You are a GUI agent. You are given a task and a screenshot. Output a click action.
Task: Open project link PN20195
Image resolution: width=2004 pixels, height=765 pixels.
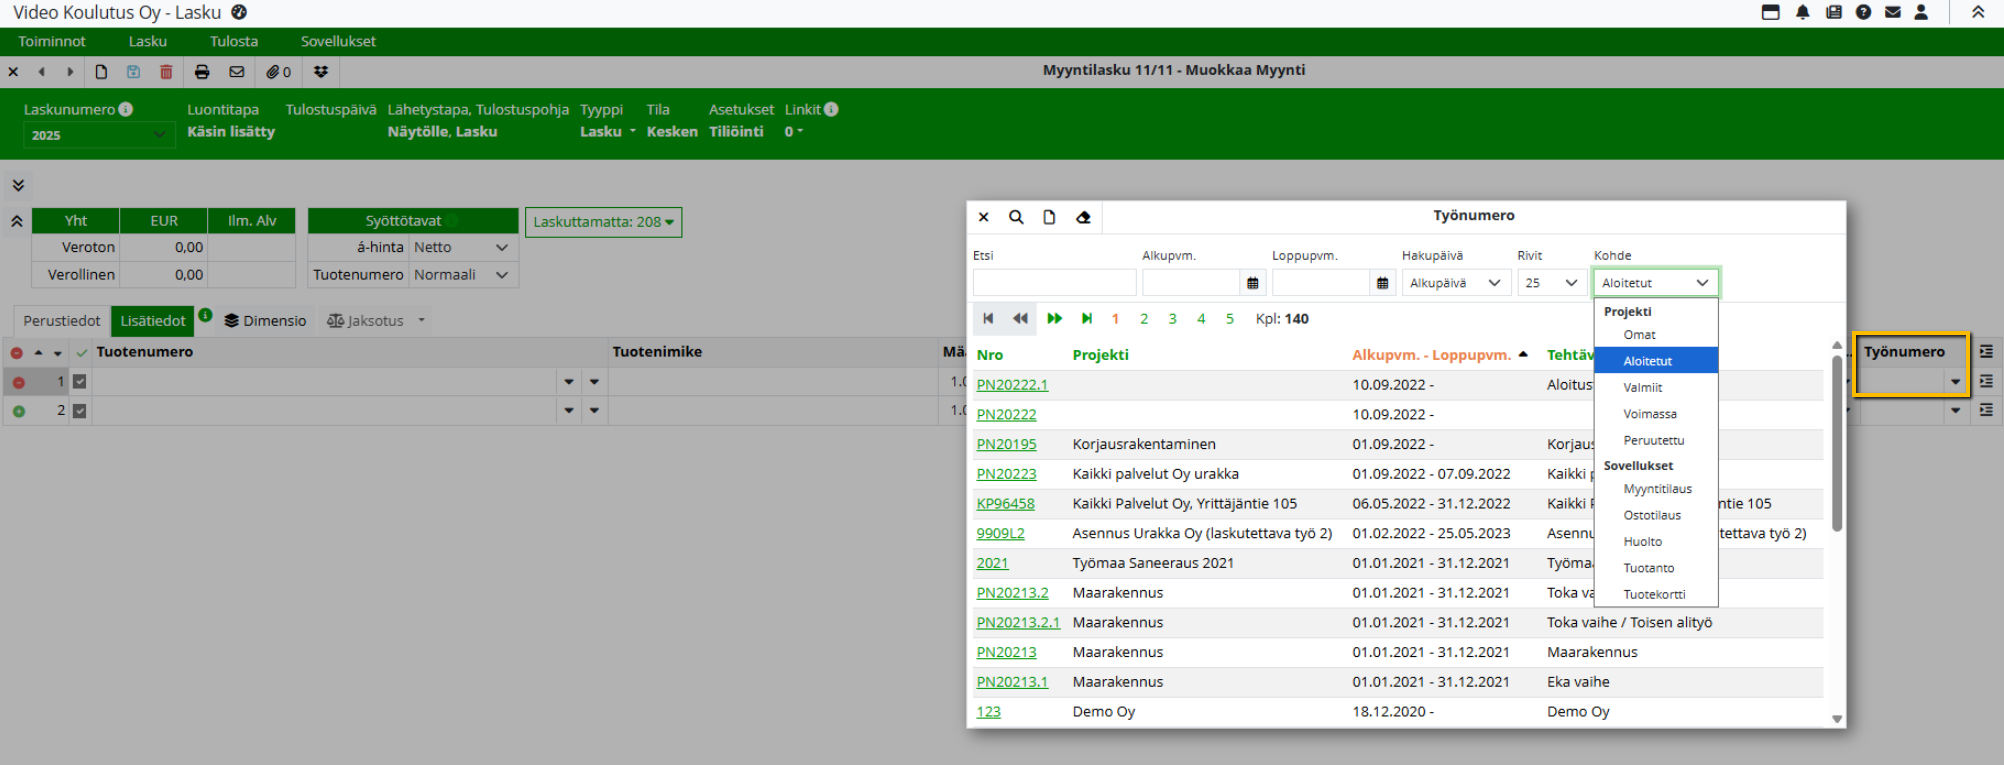[1006, 444]
